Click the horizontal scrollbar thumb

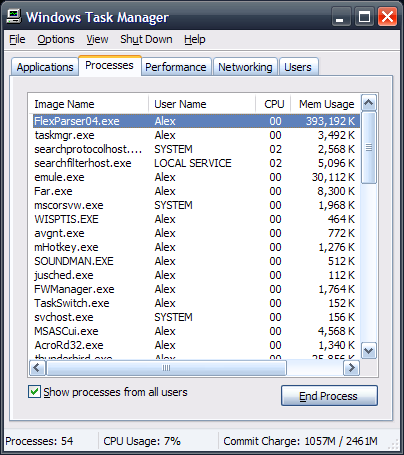[166, 368]
